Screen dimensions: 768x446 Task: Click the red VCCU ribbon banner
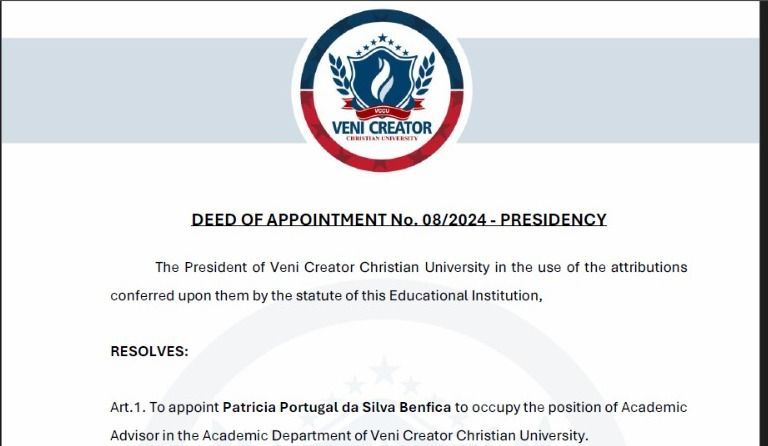382,106
